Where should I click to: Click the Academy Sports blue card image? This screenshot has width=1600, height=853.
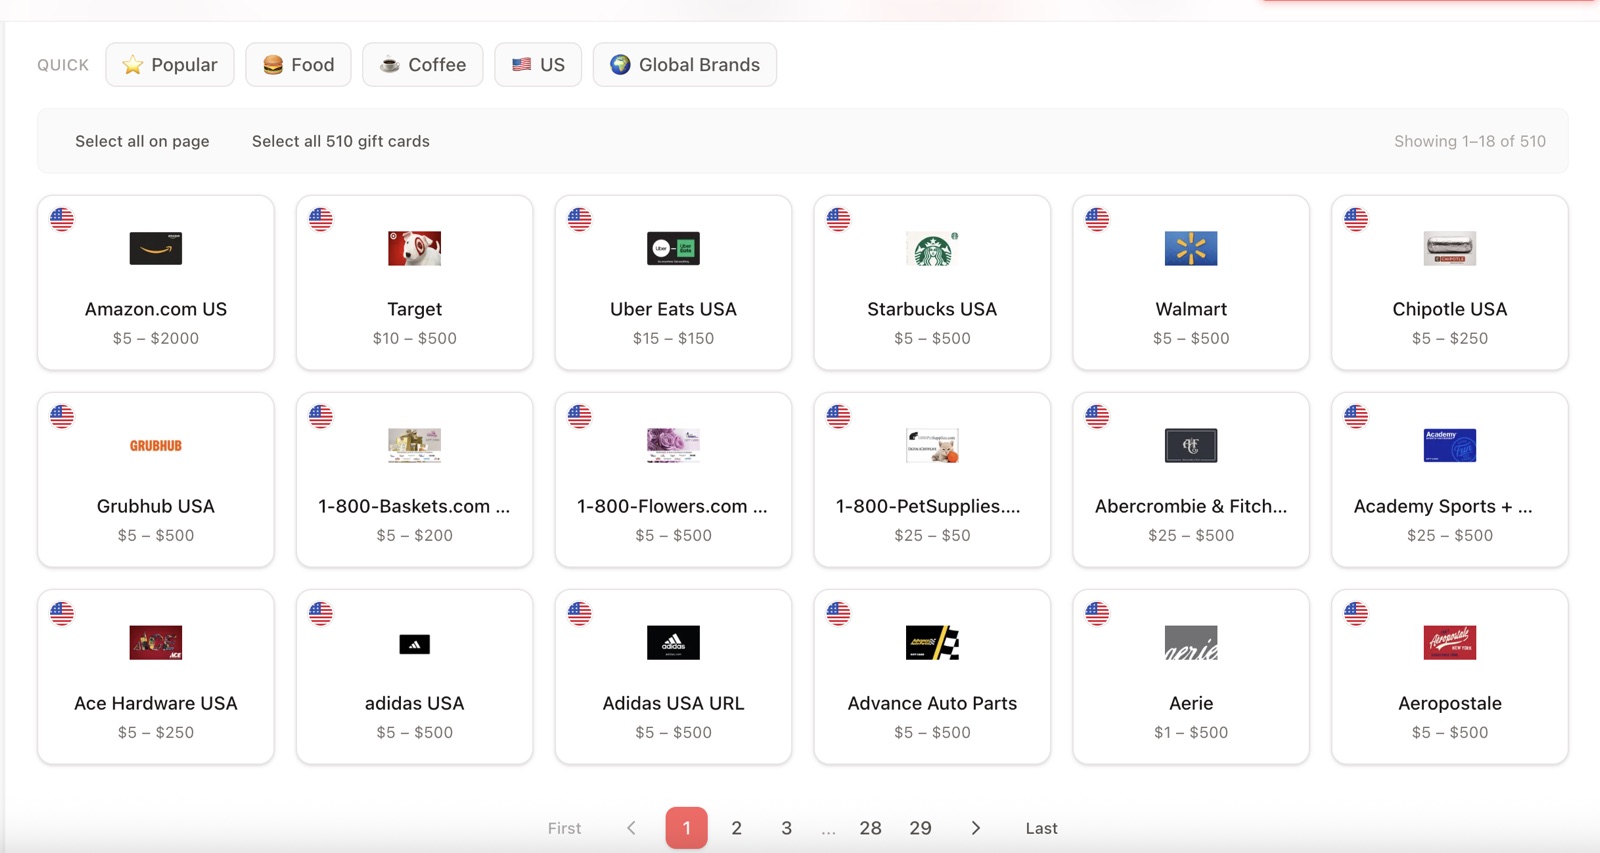pos(1450,445)
